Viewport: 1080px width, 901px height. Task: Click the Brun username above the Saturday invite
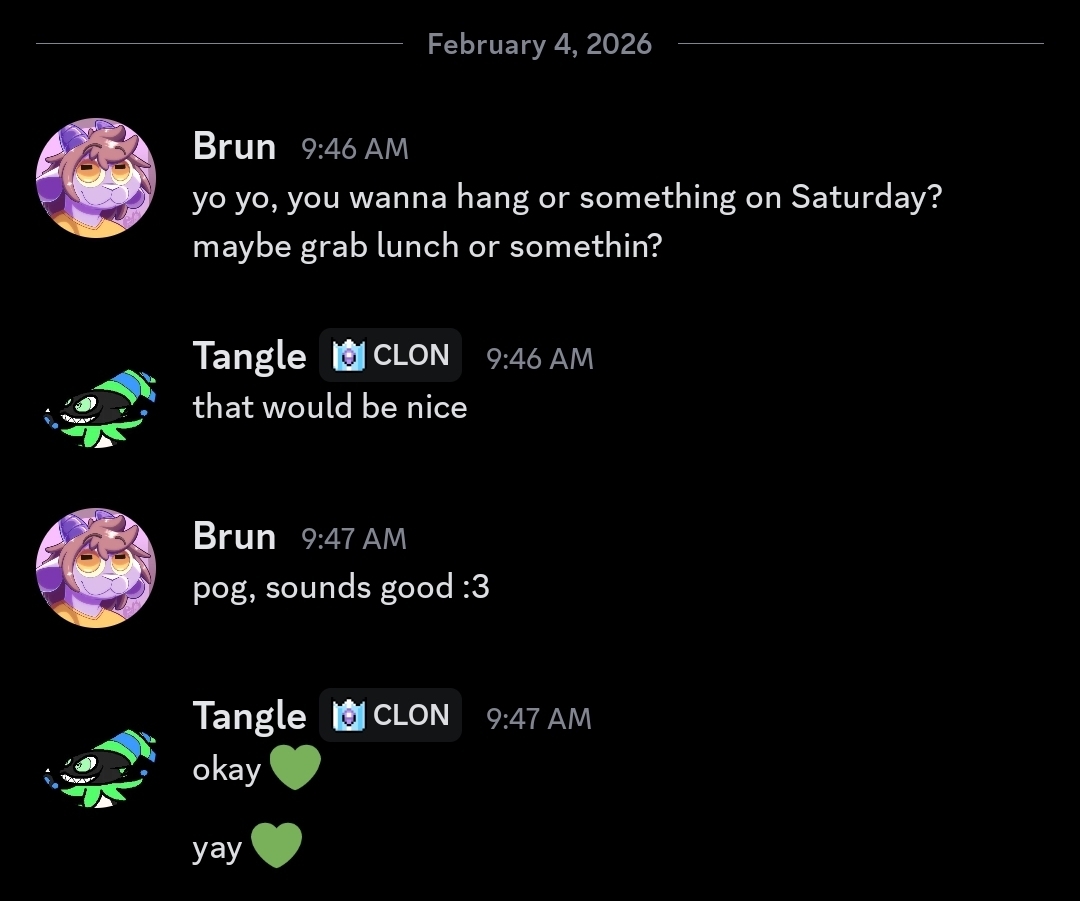[x=234, y=147]
